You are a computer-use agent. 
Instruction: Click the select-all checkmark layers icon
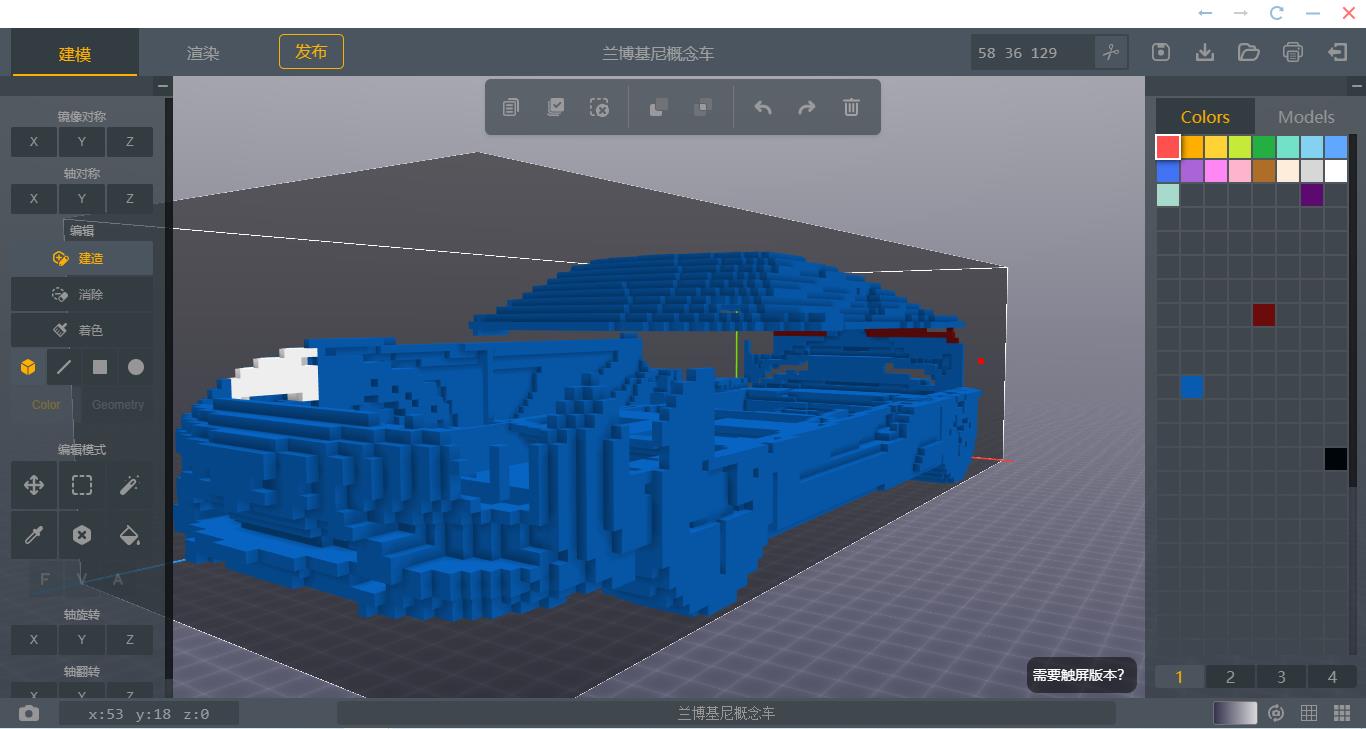coord(555,107)
